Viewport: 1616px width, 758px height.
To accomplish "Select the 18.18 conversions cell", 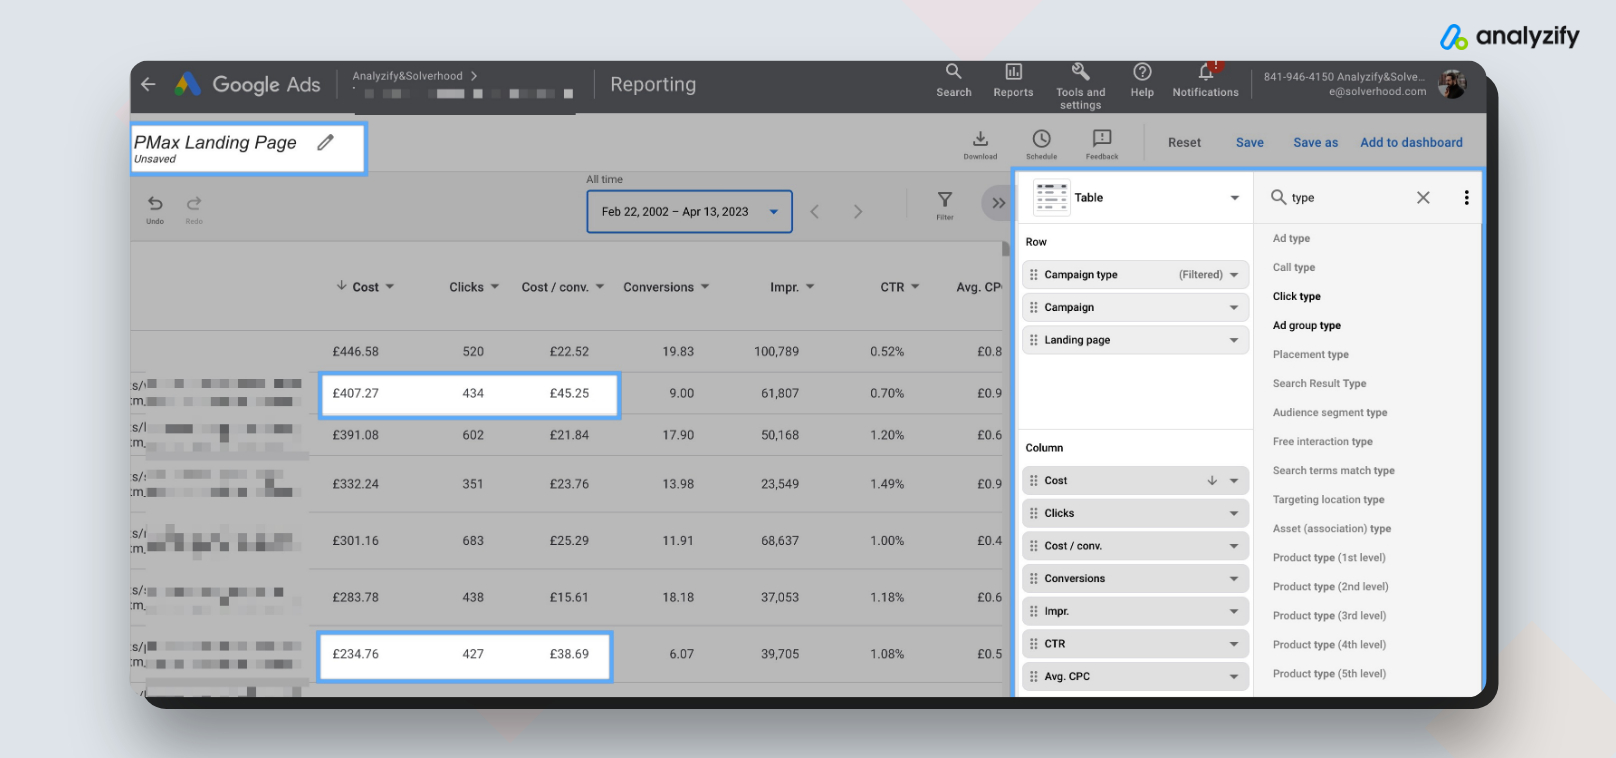I will (678, 598).
